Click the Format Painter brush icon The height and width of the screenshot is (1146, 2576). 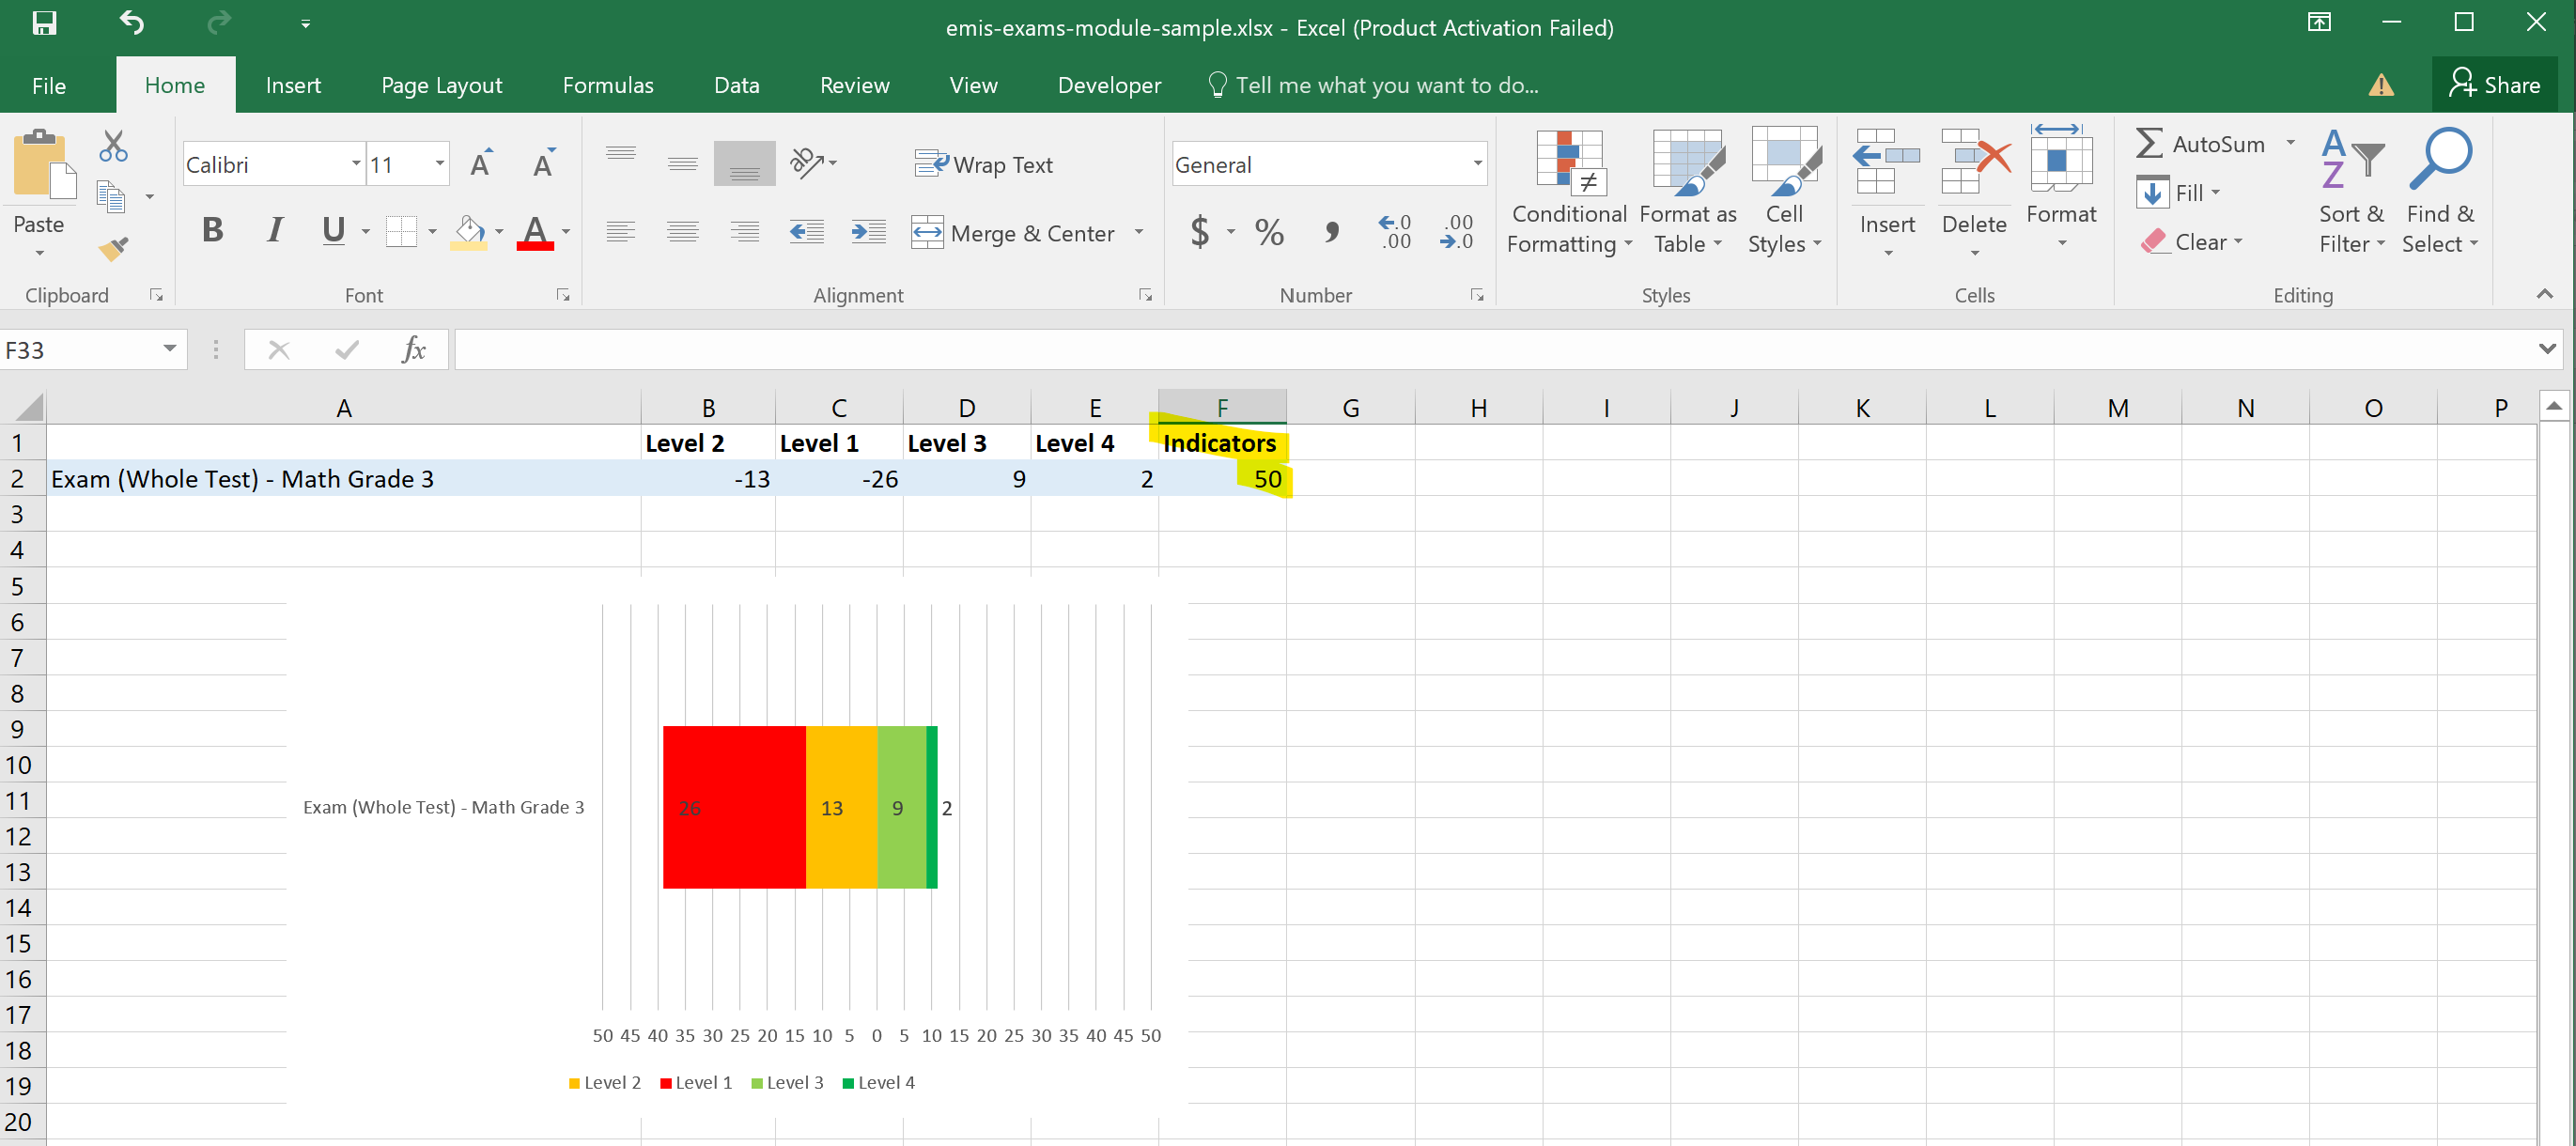113,248
